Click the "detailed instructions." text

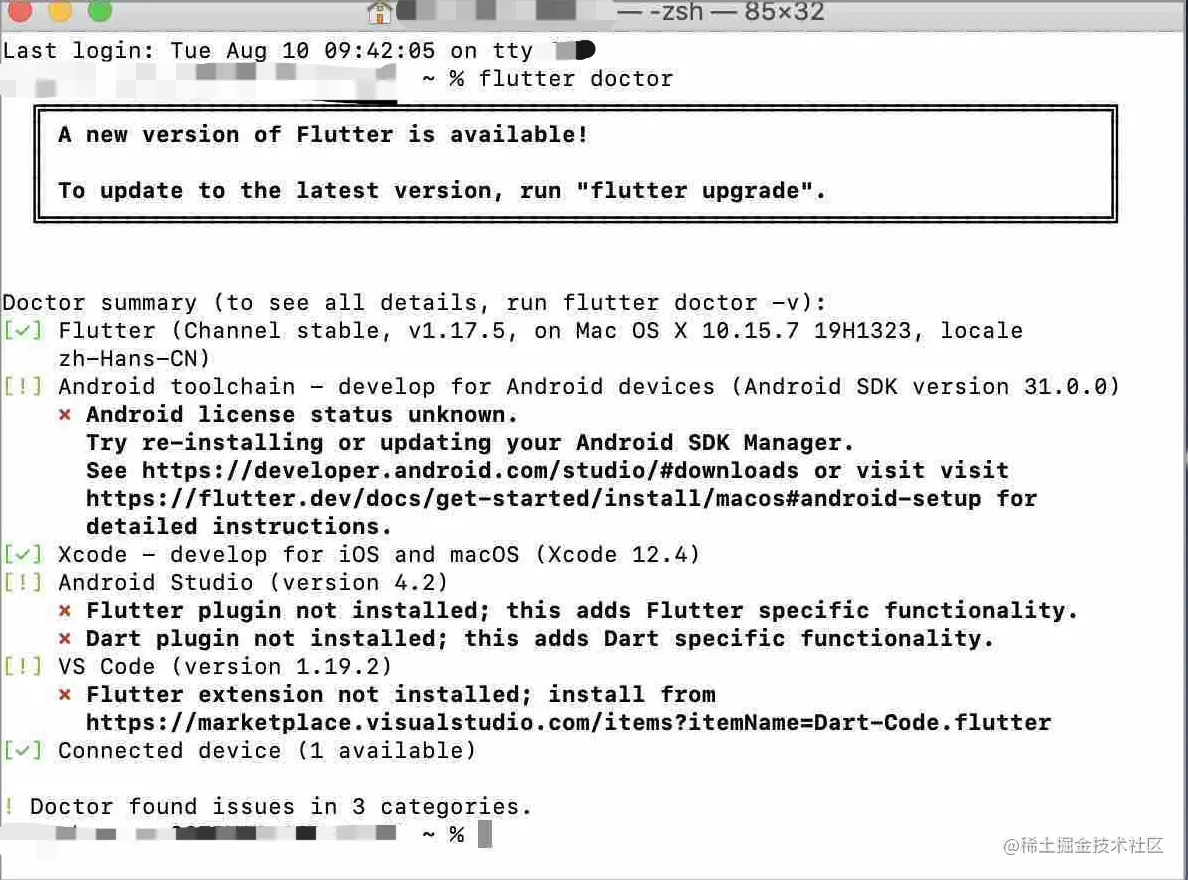pyautogui.click(x=239, y=527)
